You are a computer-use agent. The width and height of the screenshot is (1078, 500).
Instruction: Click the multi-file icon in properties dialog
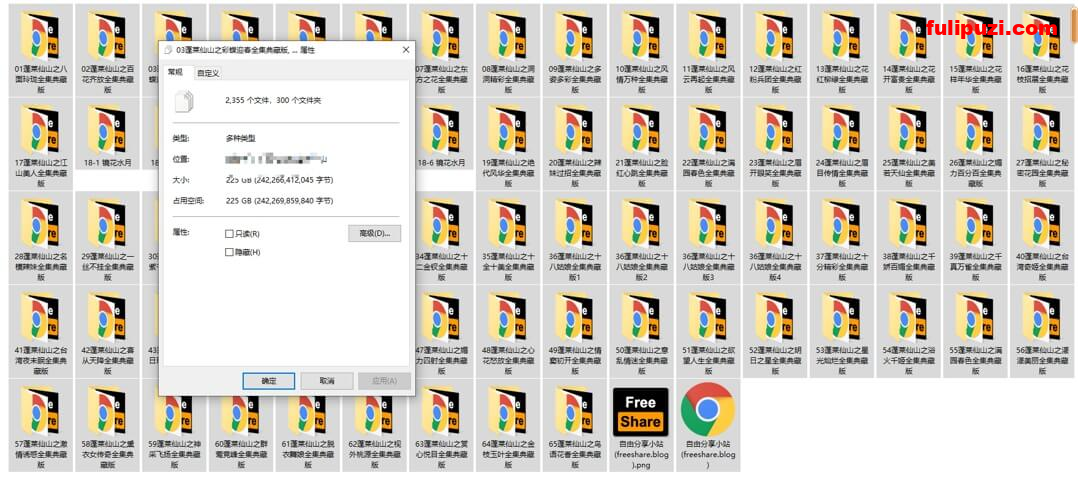[x=185, y=100]
